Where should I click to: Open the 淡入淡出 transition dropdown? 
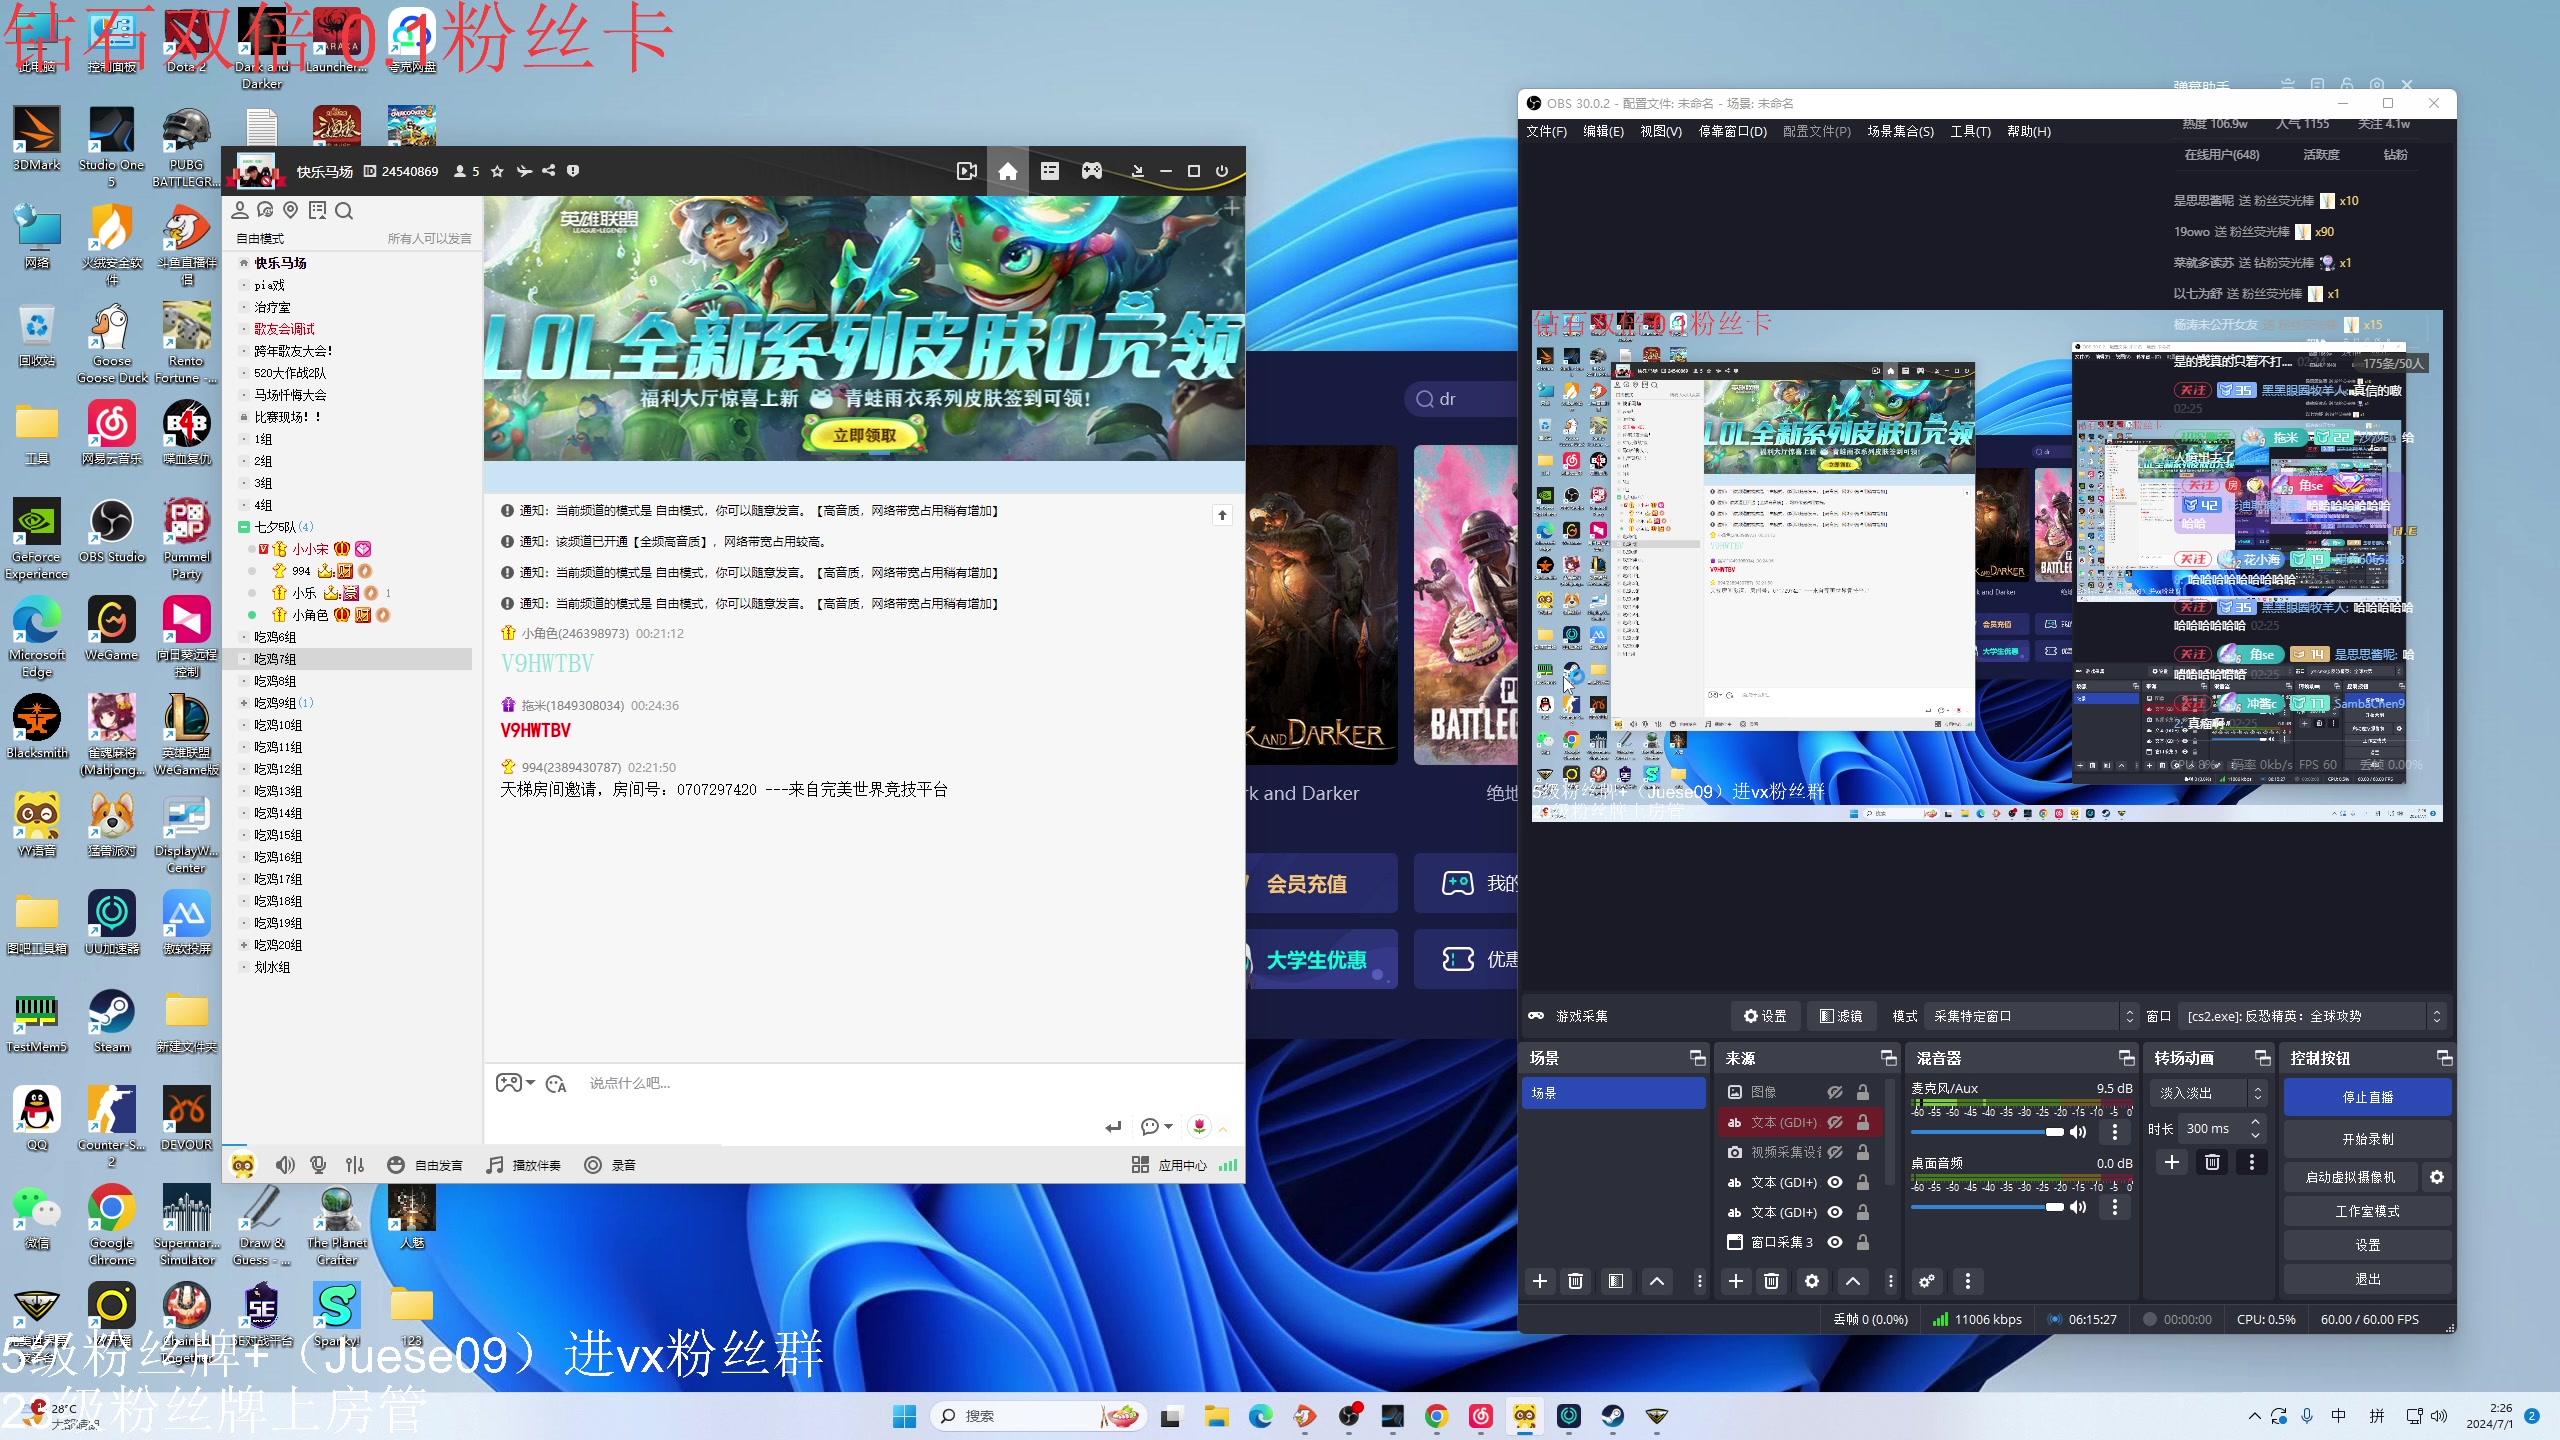2207,1093
